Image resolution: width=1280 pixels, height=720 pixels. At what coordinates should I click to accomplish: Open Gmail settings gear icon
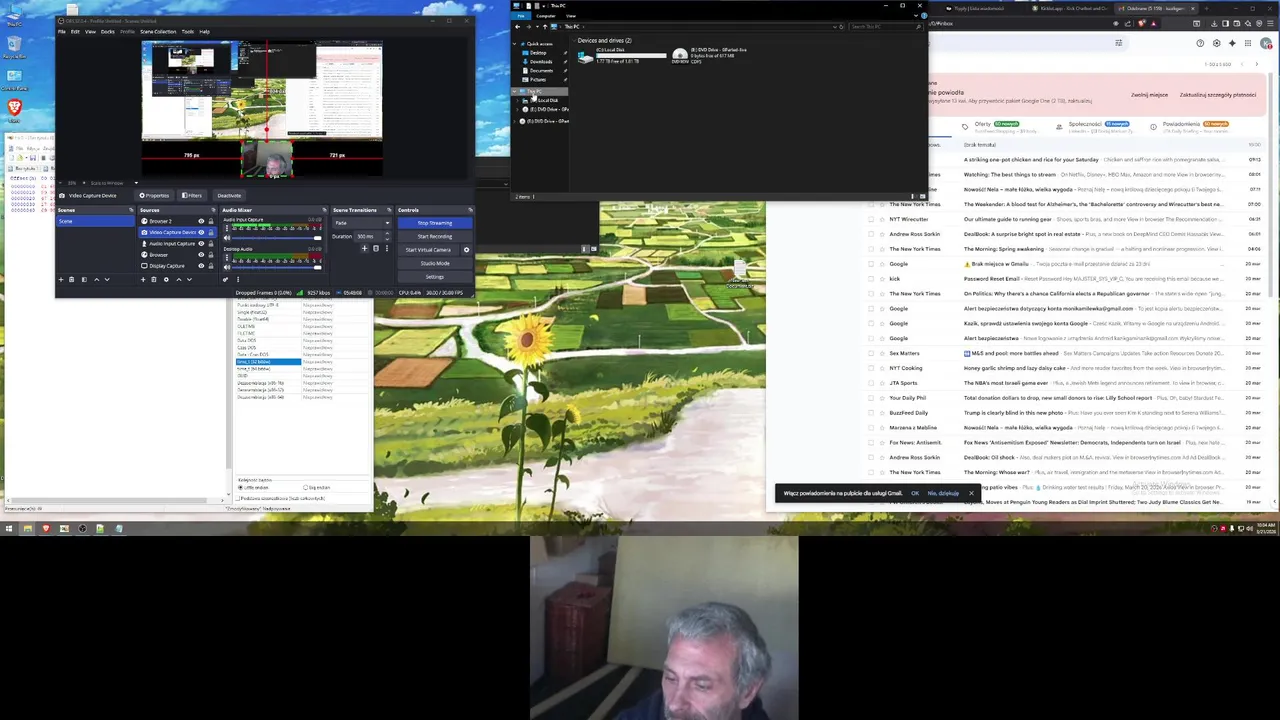click(x=1217, y=43)
